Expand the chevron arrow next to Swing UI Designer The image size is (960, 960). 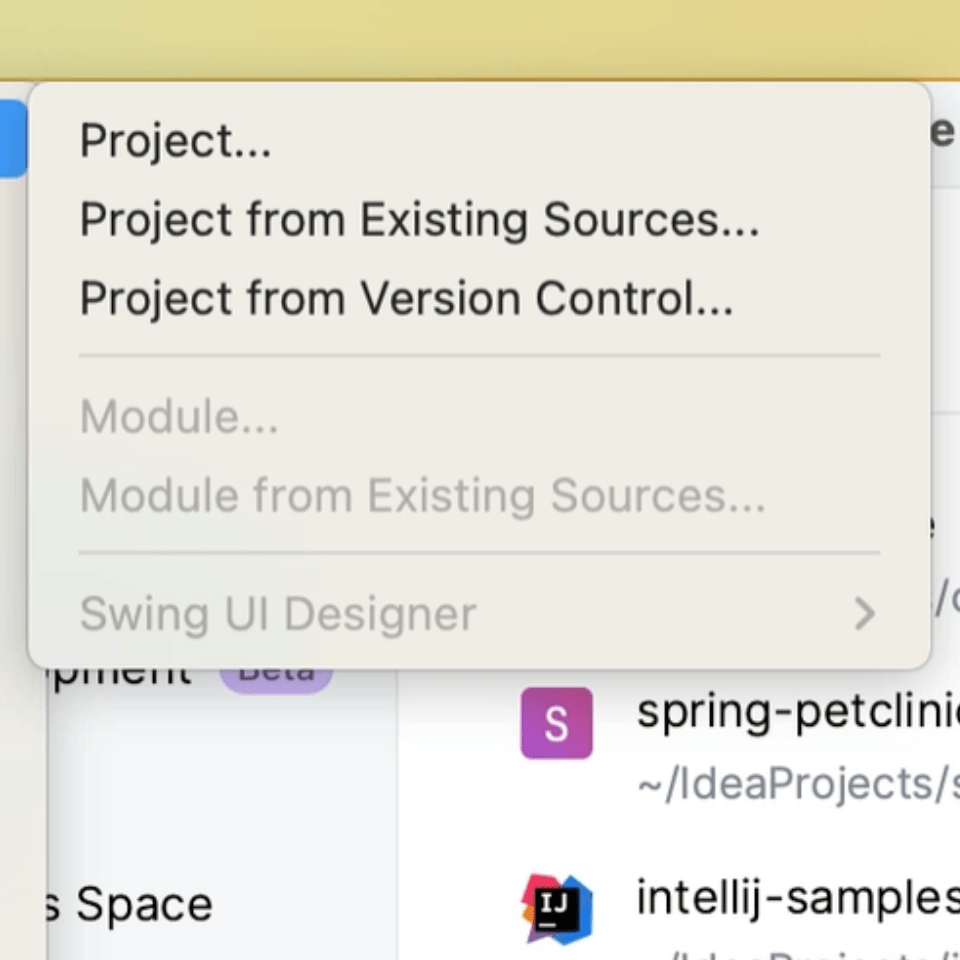click(x=864, y=613)
